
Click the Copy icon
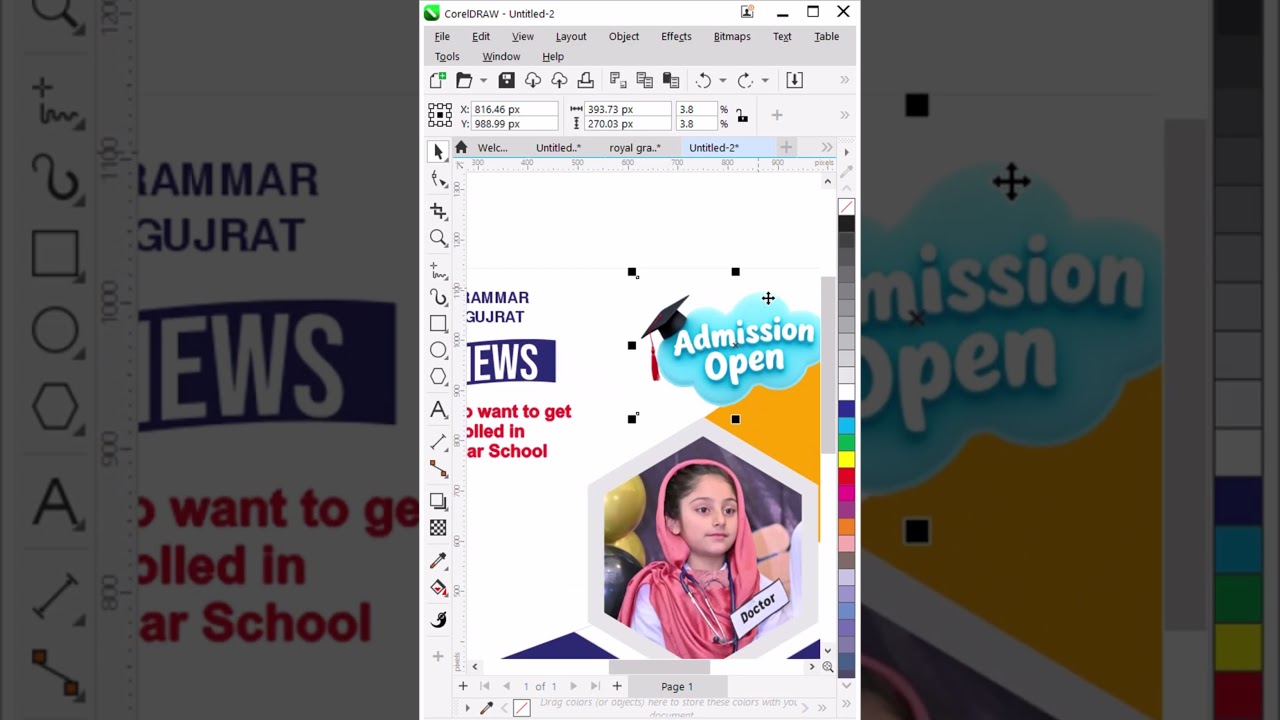644,80
